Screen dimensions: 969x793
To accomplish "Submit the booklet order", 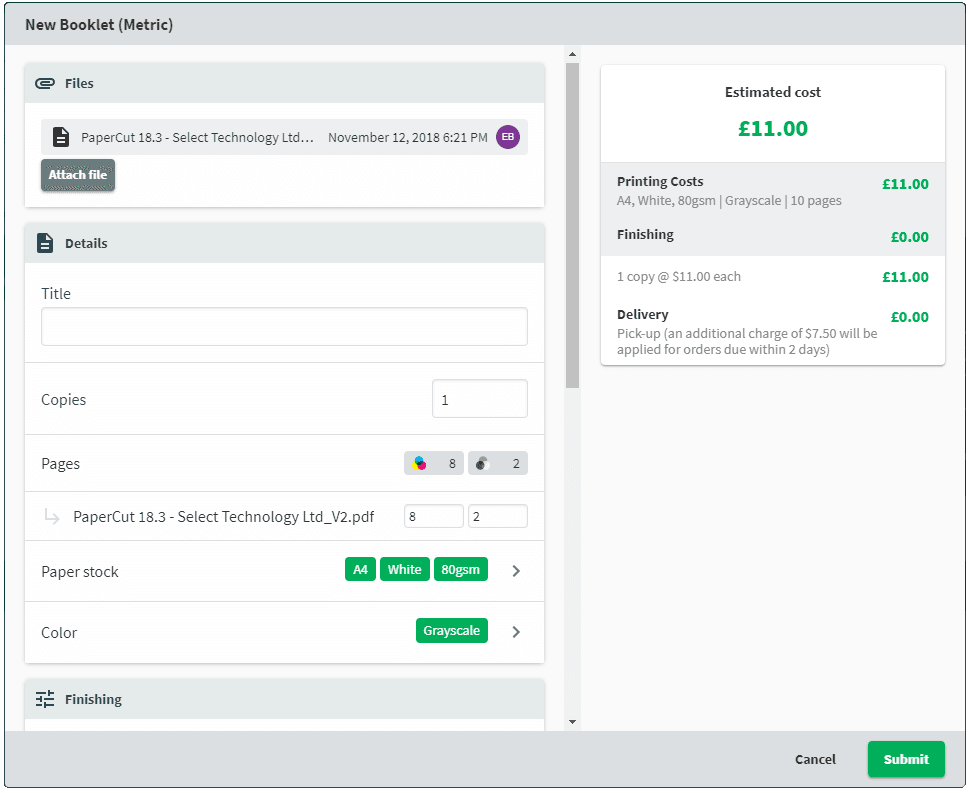I will (906, 759).
